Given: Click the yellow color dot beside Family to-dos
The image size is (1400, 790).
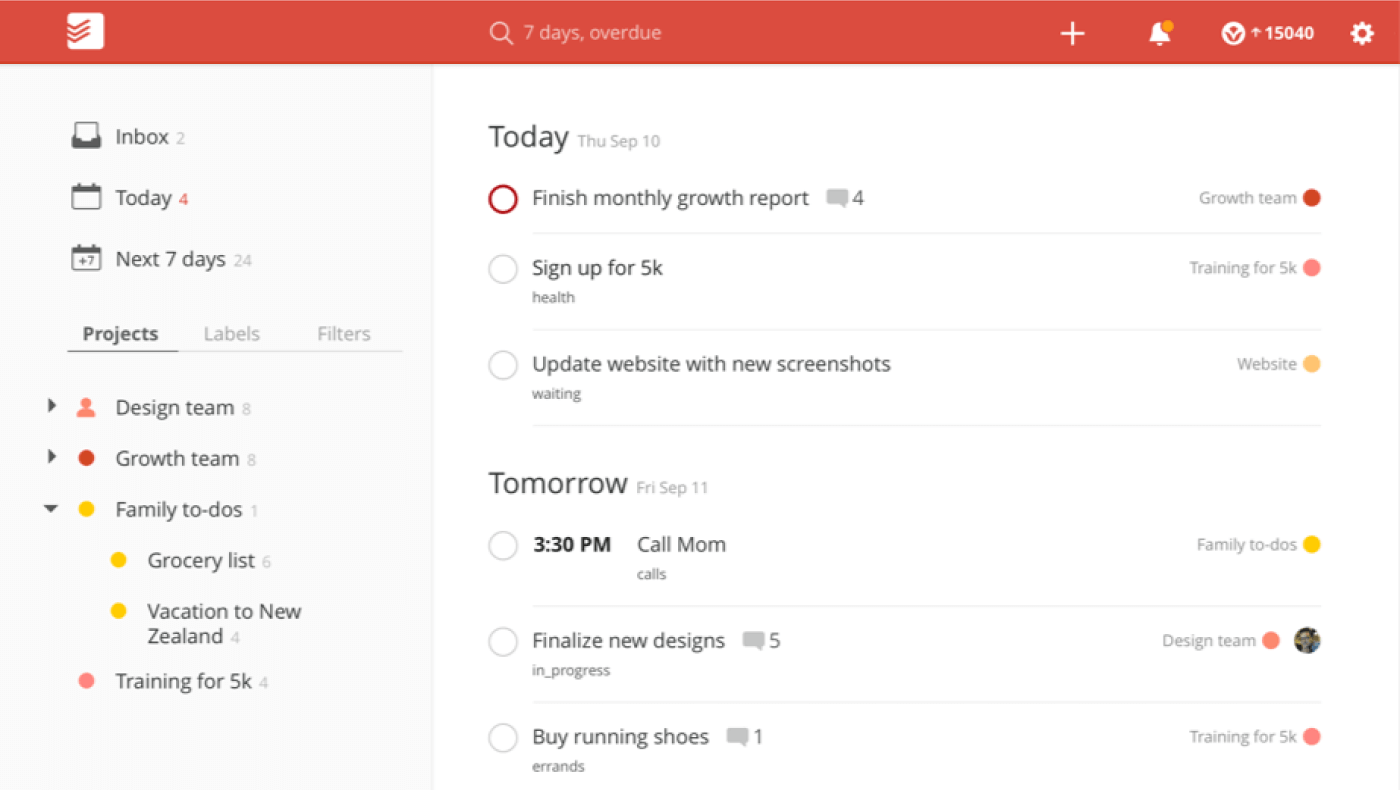Looking at the screenshot, I should [88, 508].
